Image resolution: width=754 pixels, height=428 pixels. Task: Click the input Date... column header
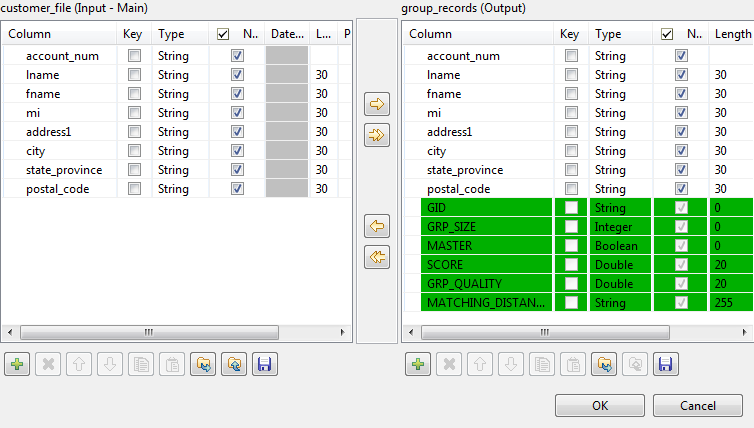287,34
